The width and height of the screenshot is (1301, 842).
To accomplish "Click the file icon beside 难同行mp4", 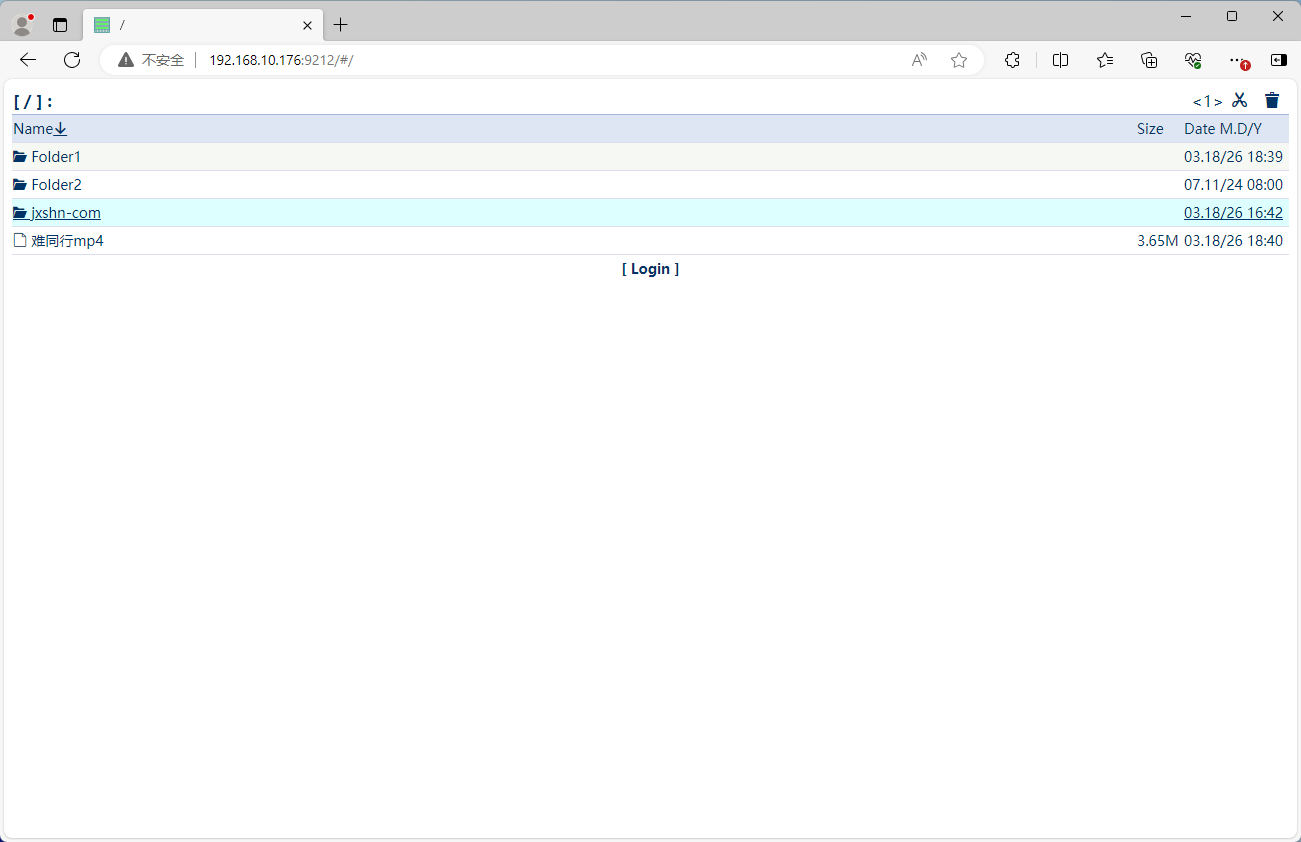I will click(x=20, y=241).
